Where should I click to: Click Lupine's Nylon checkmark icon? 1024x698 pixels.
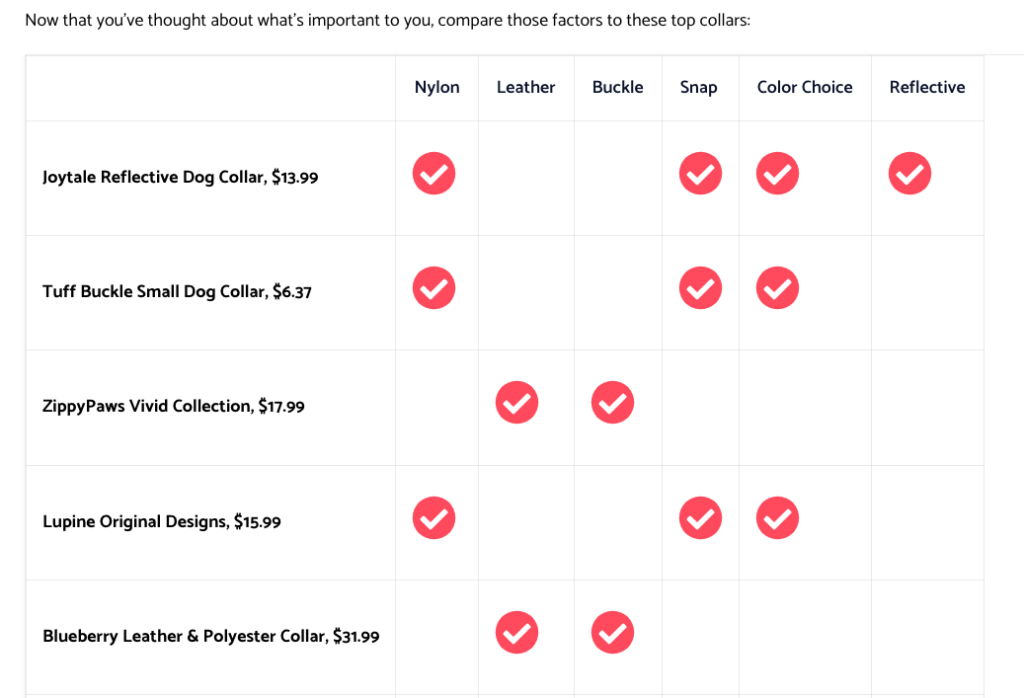pyautogui.click(x=434, y=518)
